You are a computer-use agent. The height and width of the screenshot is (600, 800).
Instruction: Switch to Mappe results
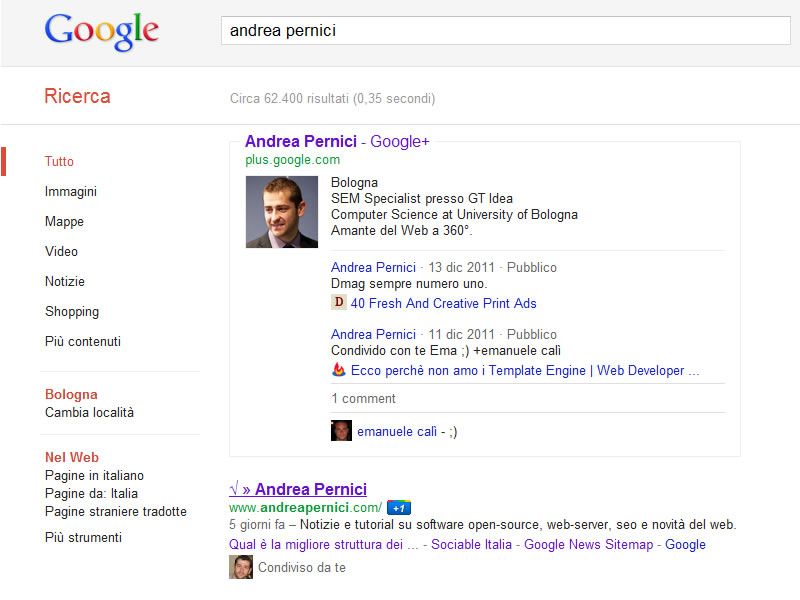64,221
